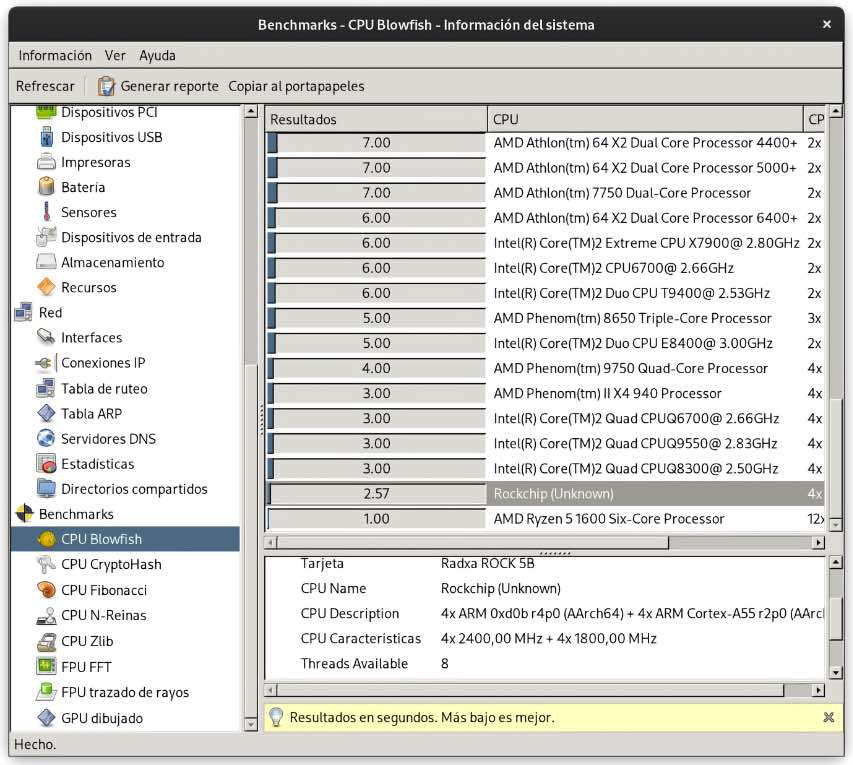Select the AMD Ryzen 5 1600 row
853x765 pixels.
point(545,519)
